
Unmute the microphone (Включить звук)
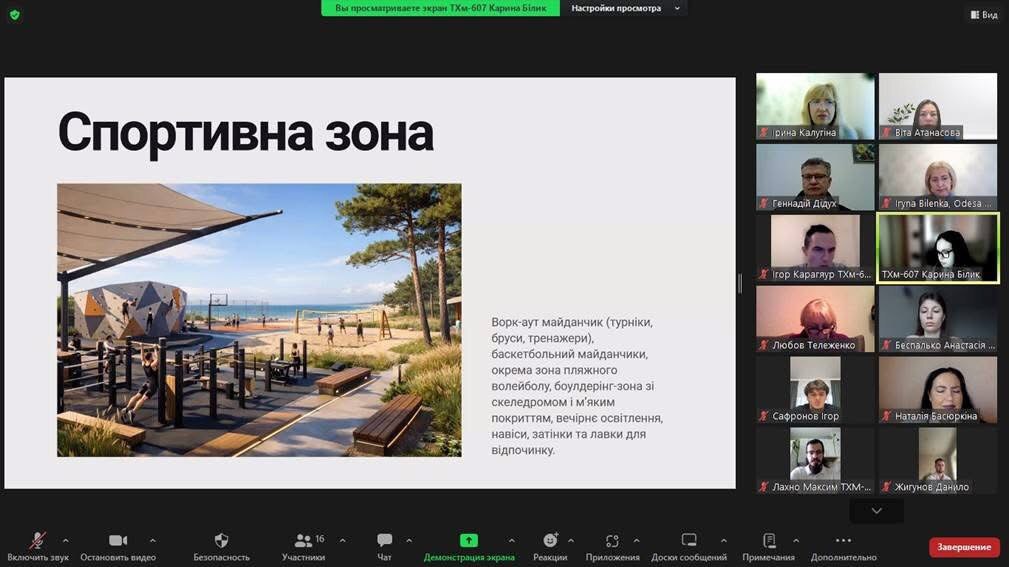point(37,541)
